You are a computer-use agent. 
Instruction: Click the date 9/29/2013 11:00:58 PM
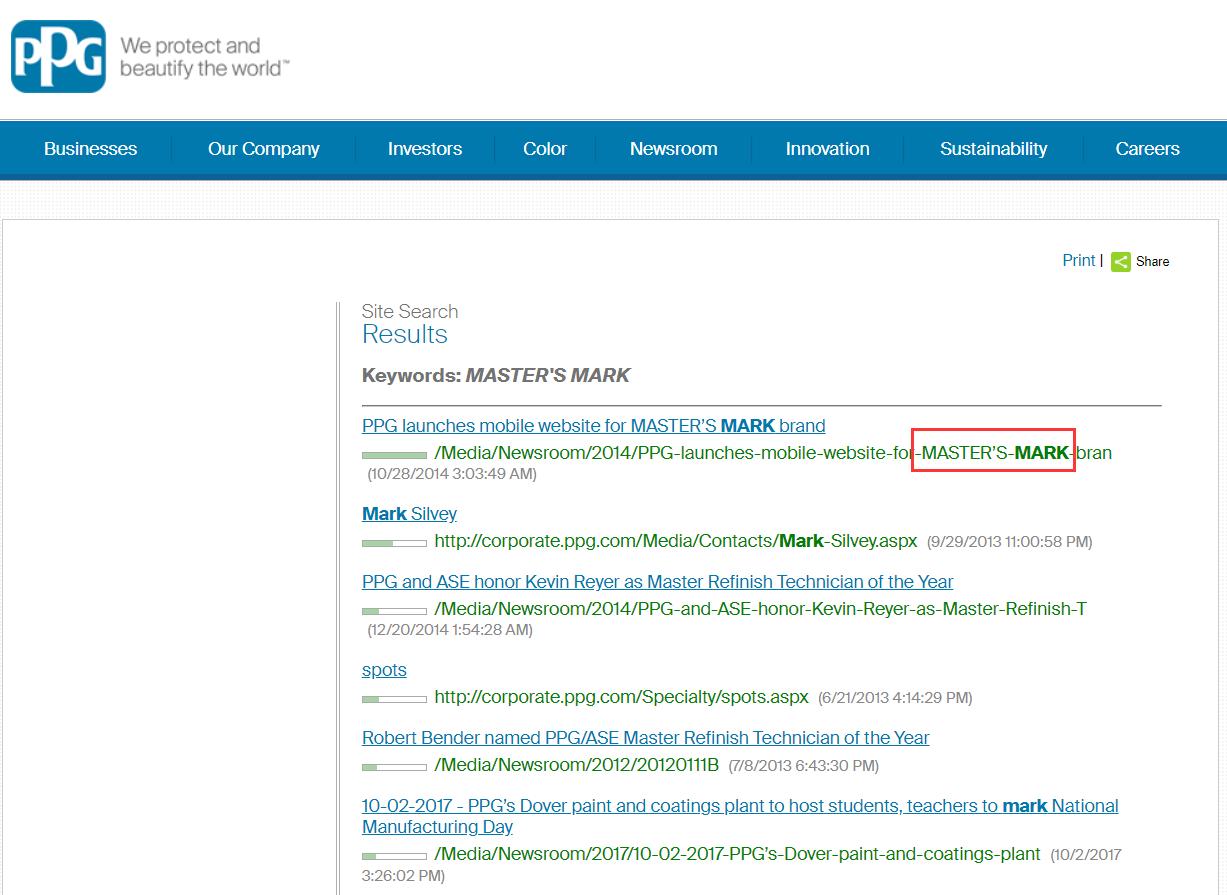coord(1010,542)
